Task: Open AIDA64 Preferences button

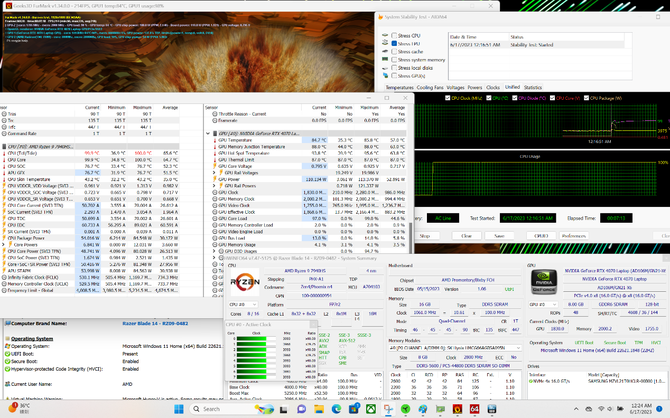Action: (573, 235)
